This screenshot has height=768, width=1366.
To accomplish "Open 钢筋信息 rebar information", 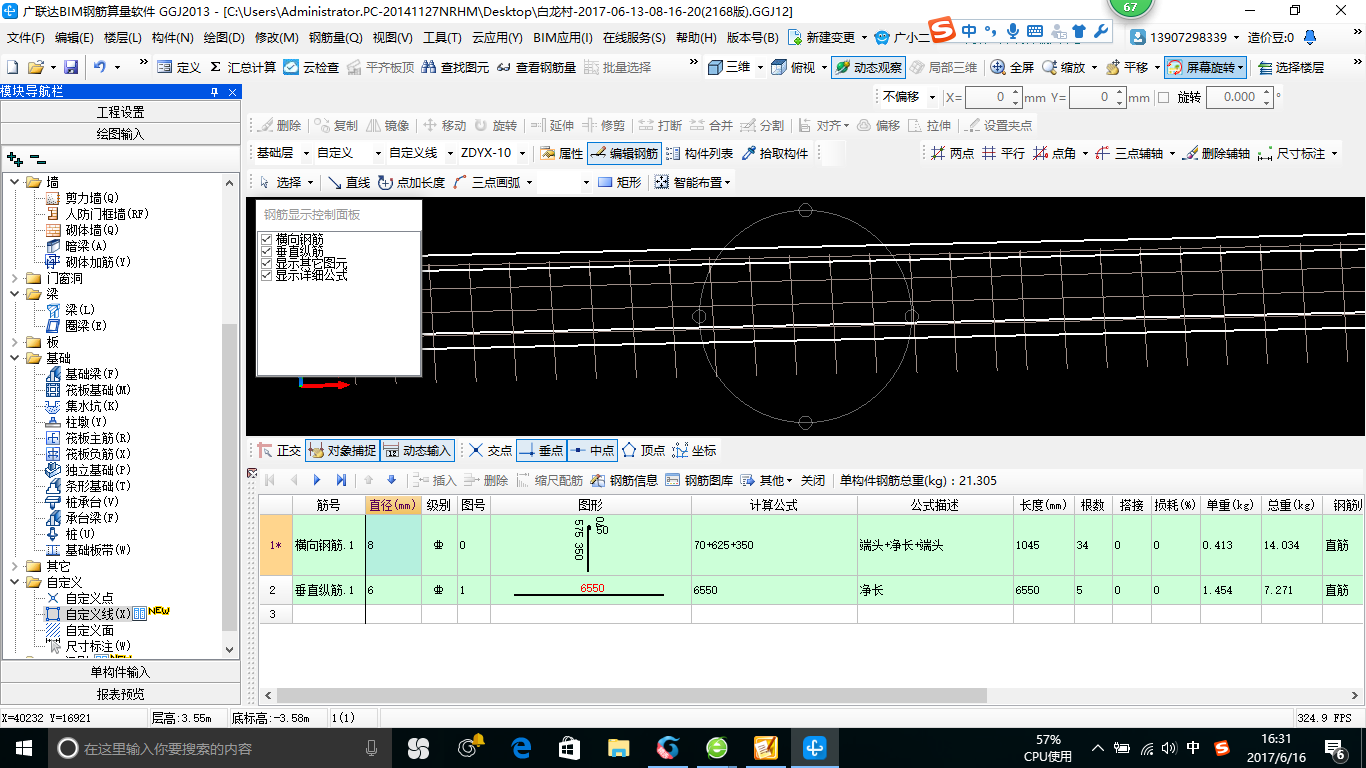I will point(623,480).
